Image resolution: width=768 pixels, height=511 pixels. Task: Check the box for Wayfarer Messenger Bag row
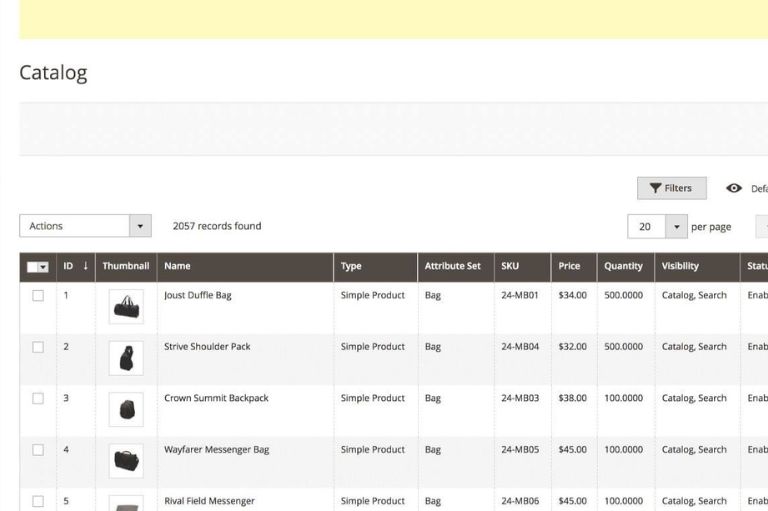coord(38,450)
